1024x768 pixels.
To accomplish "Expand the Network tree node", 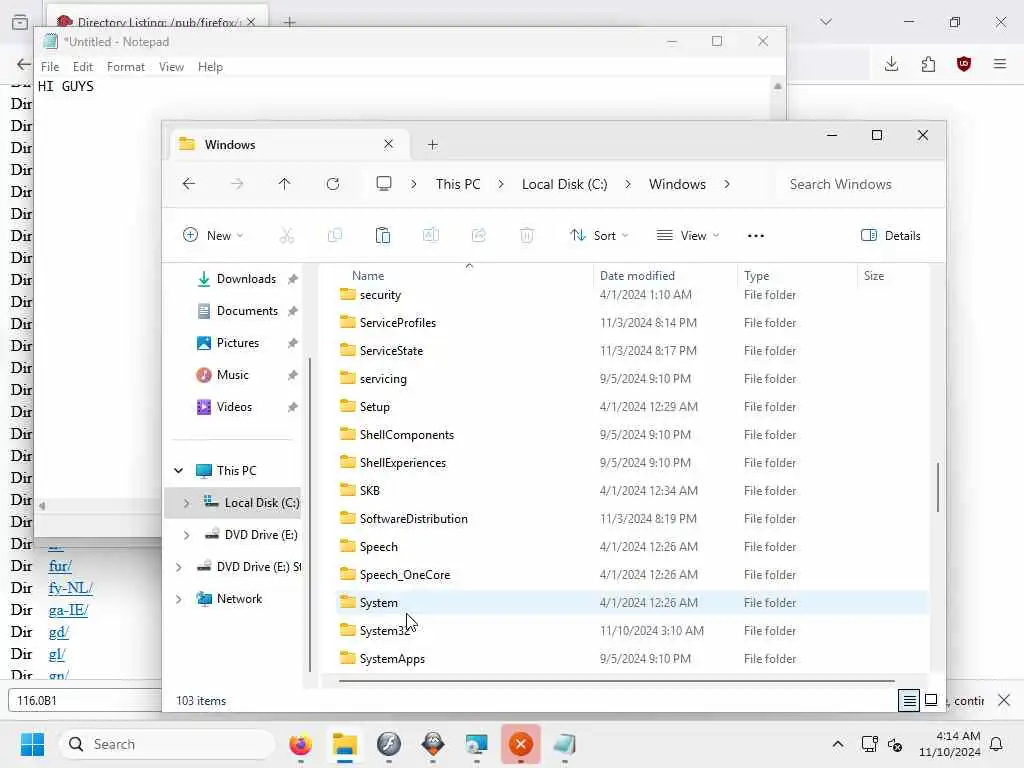I will coord(178,599).
